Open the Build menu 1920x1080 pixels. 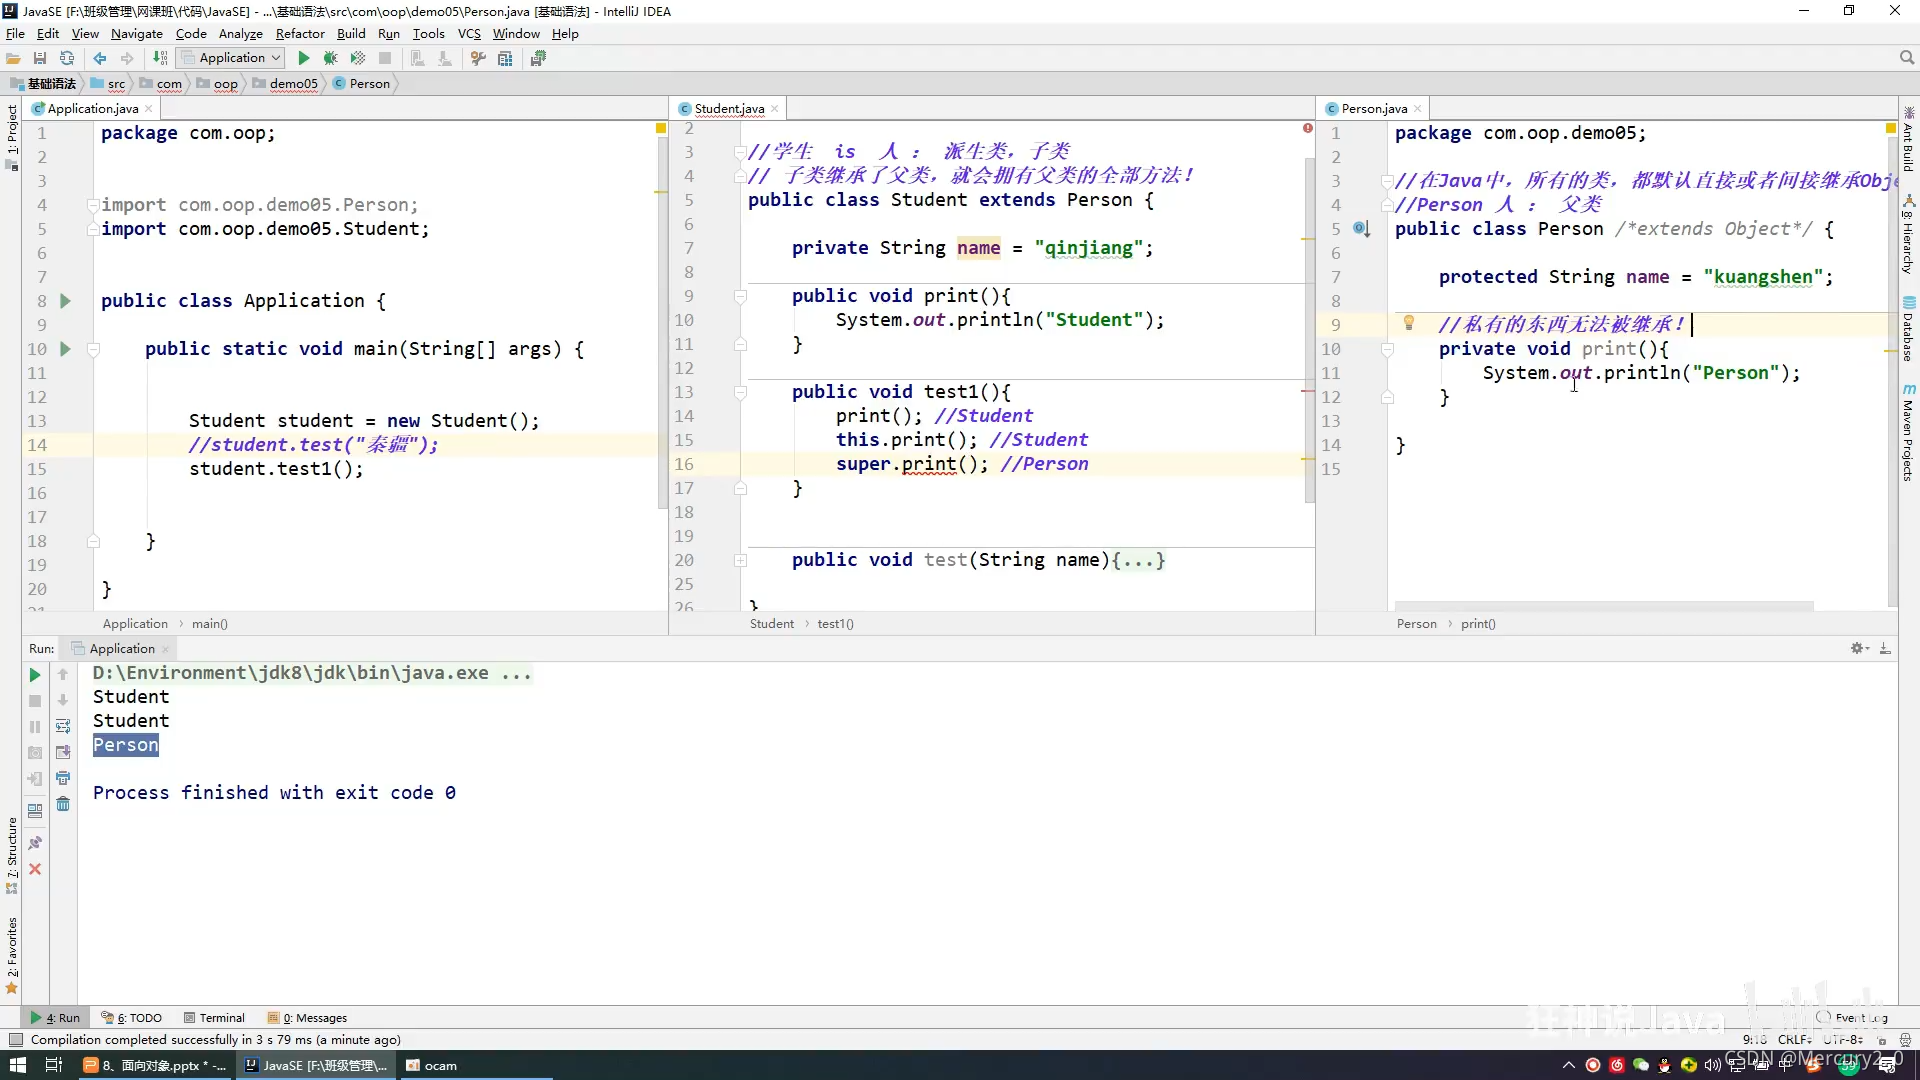tap(351, 33)
